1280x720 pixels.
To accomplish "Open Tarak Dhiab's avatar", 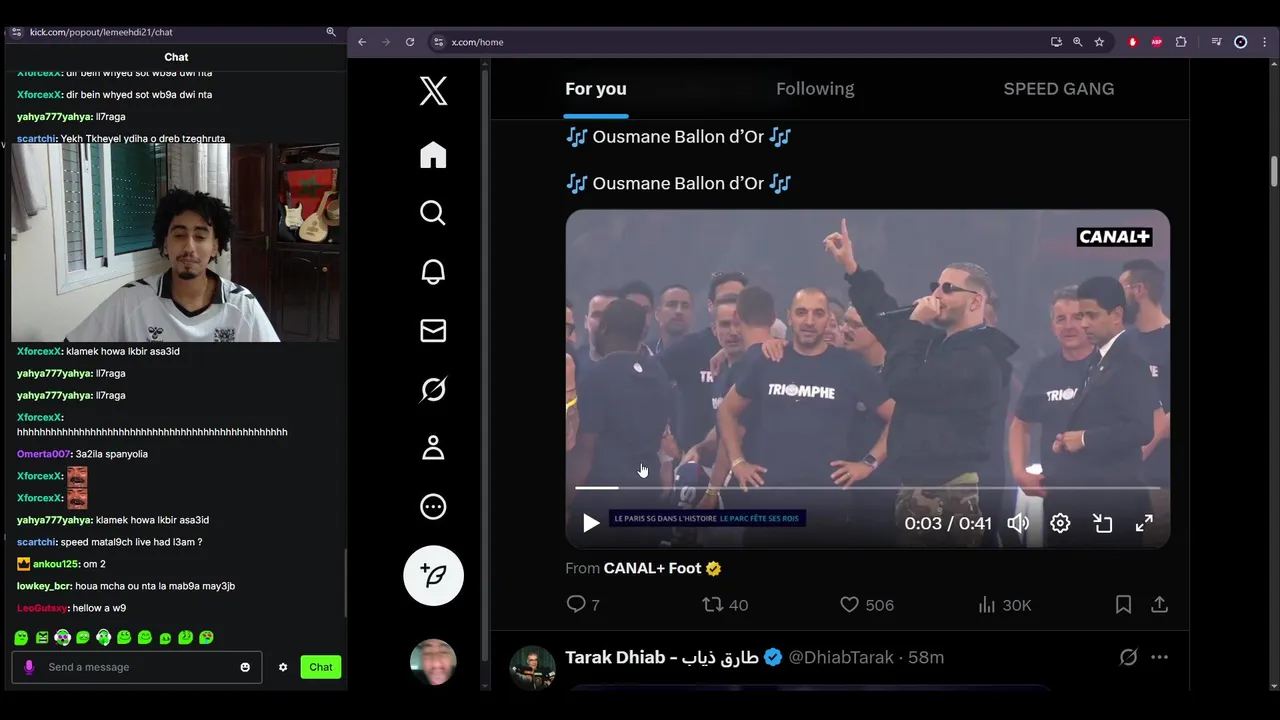I will pyautogui.click(x=533, y=668).
